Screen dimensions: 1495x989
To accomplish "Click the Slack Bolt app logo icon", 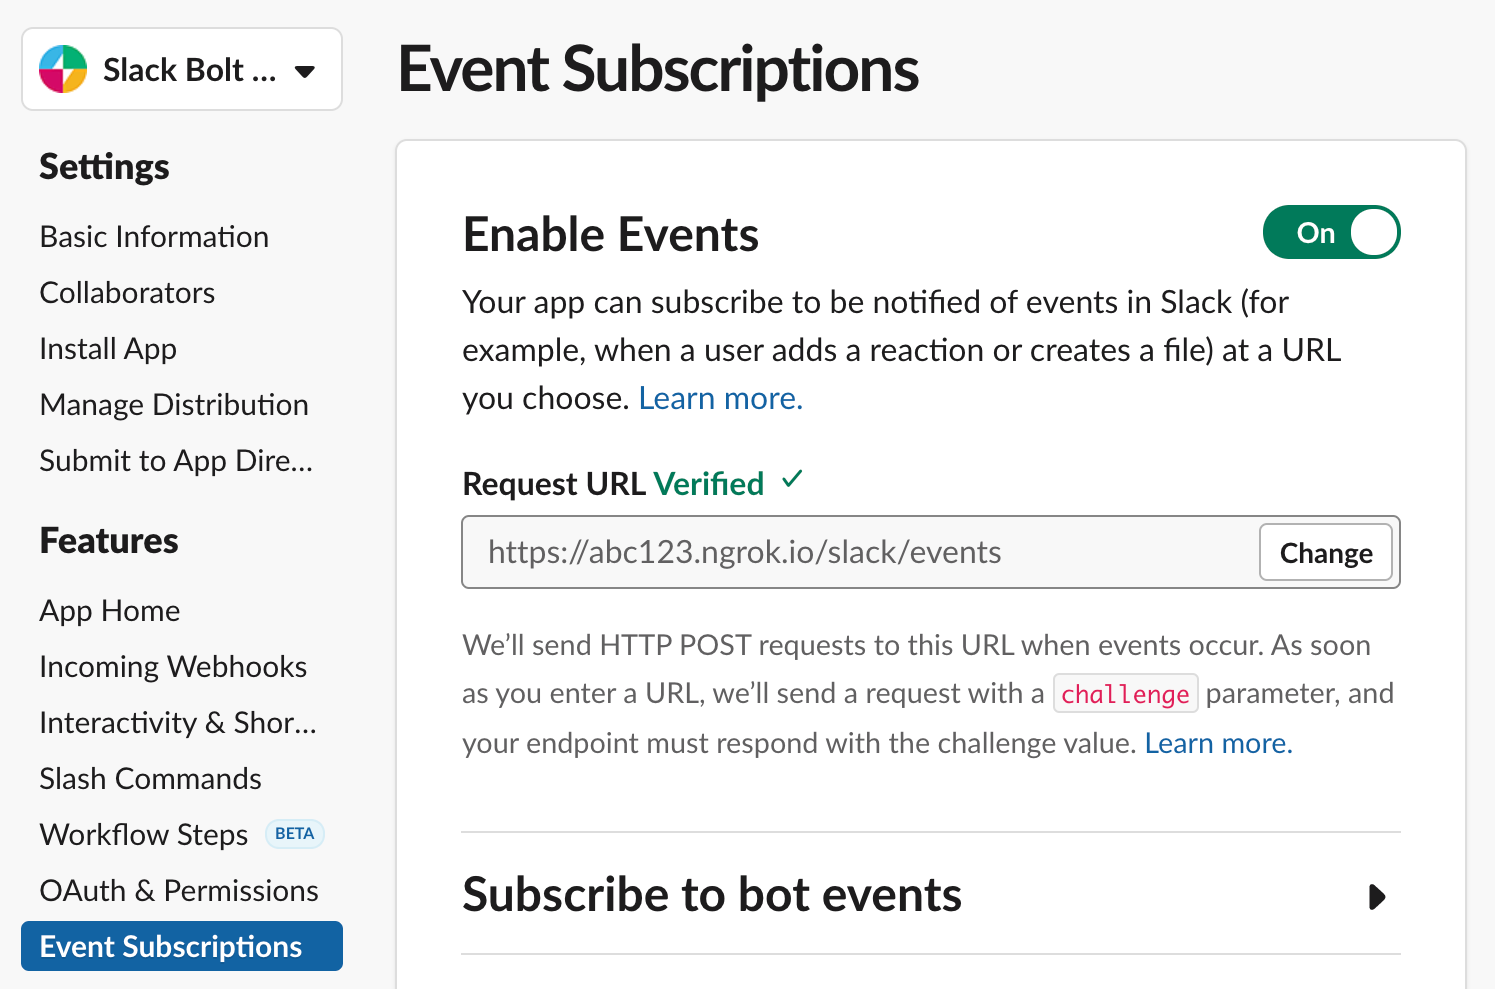I will [62, 69].
